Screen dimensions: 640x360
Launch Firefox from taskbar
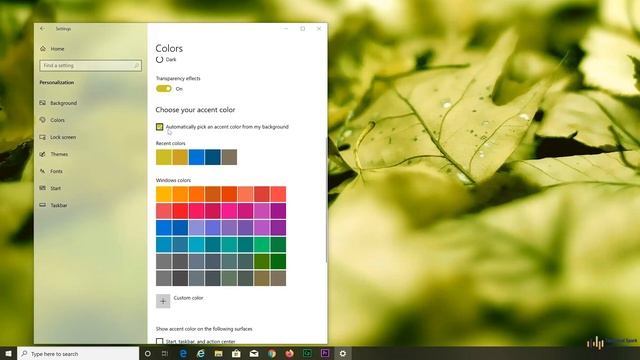click(289, 353)
